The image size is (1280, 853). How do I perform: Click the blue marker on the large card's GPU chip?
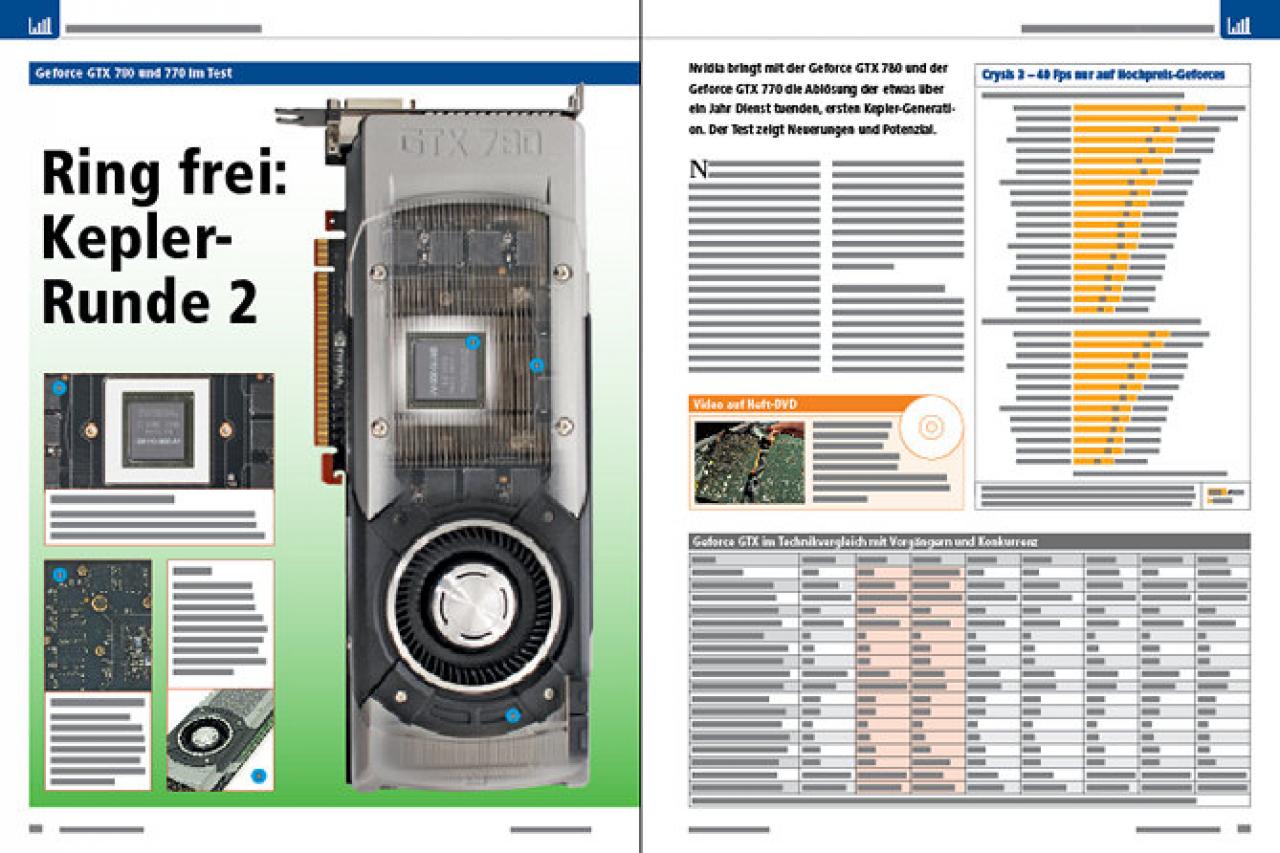(473, 341)
